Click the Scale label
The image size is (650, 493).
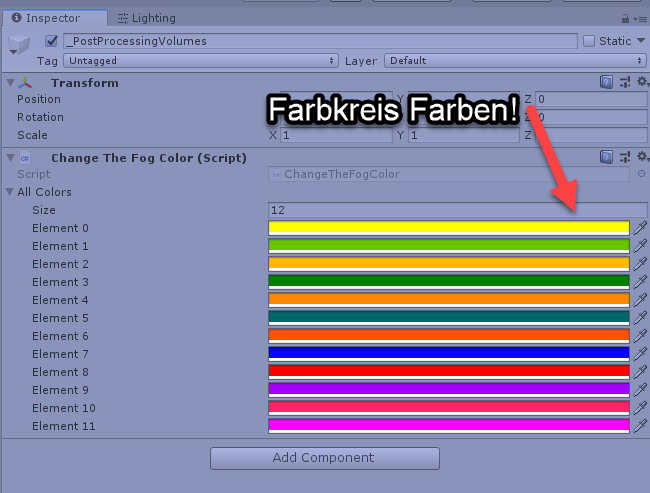[x=32, y=135]
